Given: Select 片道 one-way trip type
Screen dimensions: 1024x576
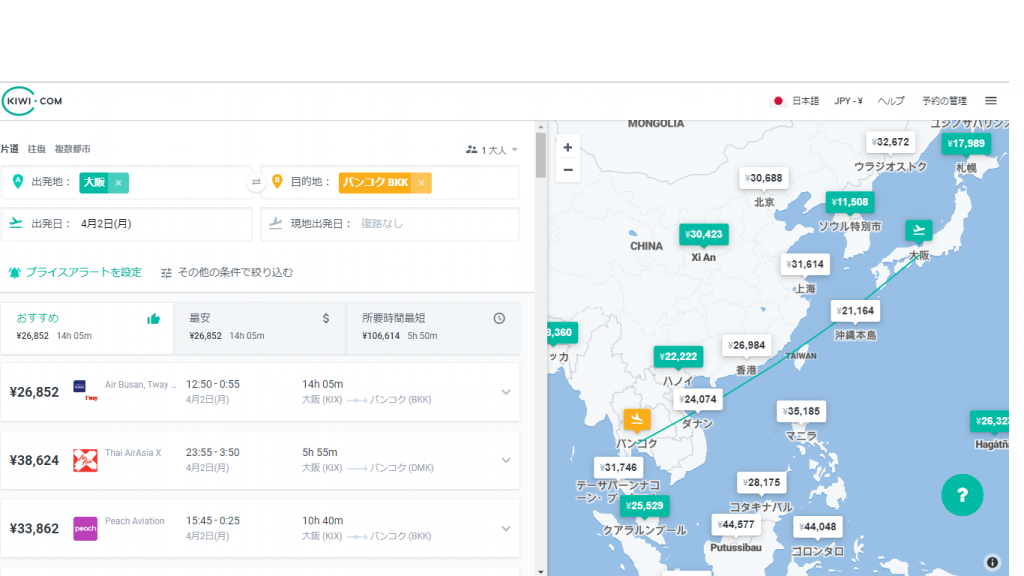Looking at the screenshot, I should tap(10, 149).
